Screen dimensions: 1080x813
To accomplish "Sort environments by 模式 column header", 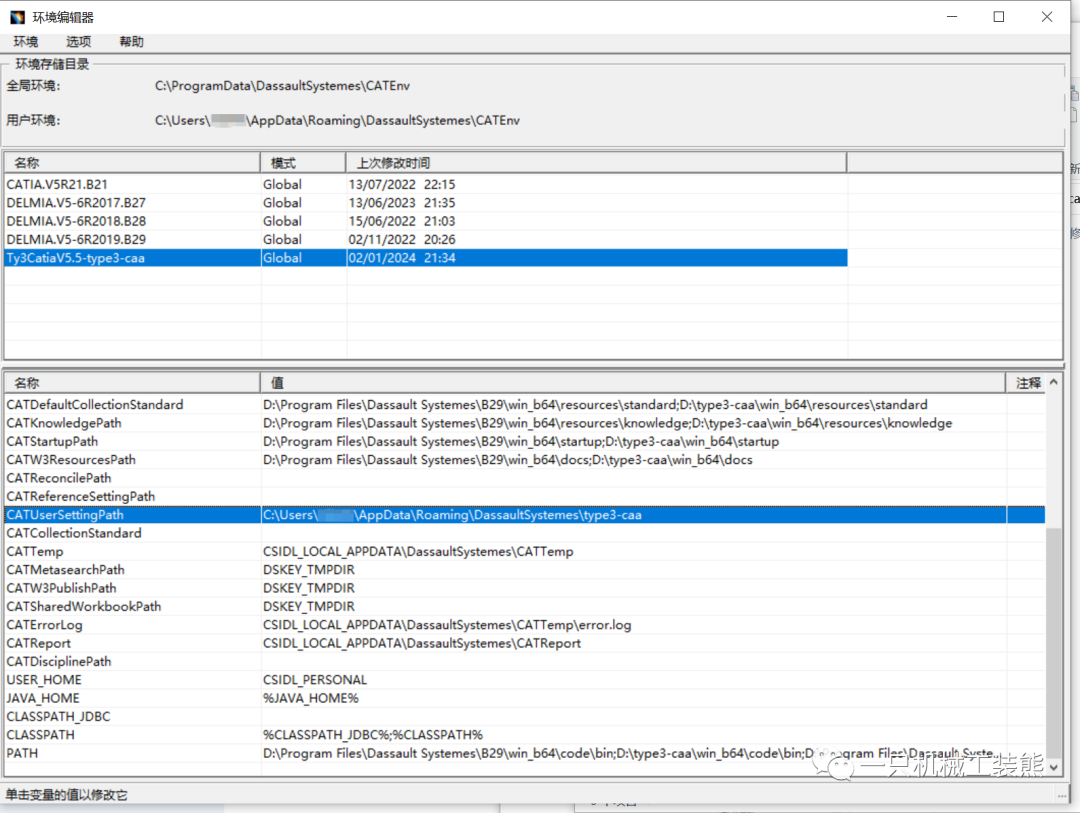I will (x=303, y=163).
